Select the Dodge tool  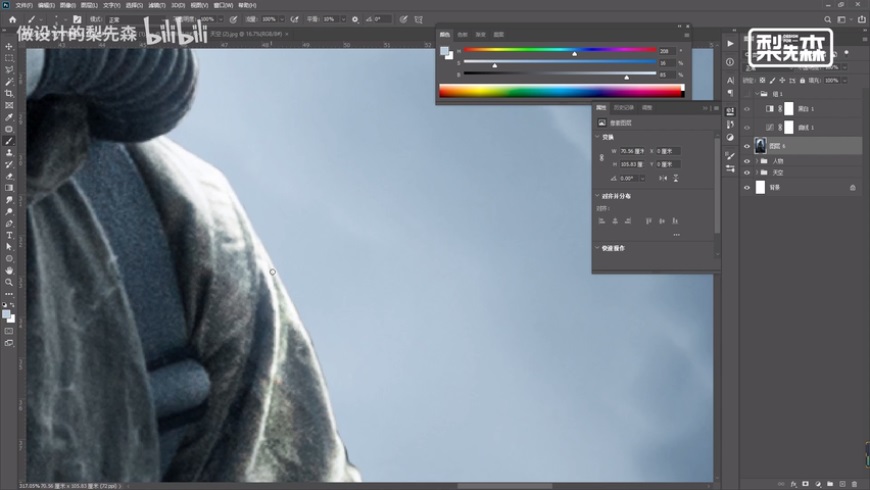(9, 211)
